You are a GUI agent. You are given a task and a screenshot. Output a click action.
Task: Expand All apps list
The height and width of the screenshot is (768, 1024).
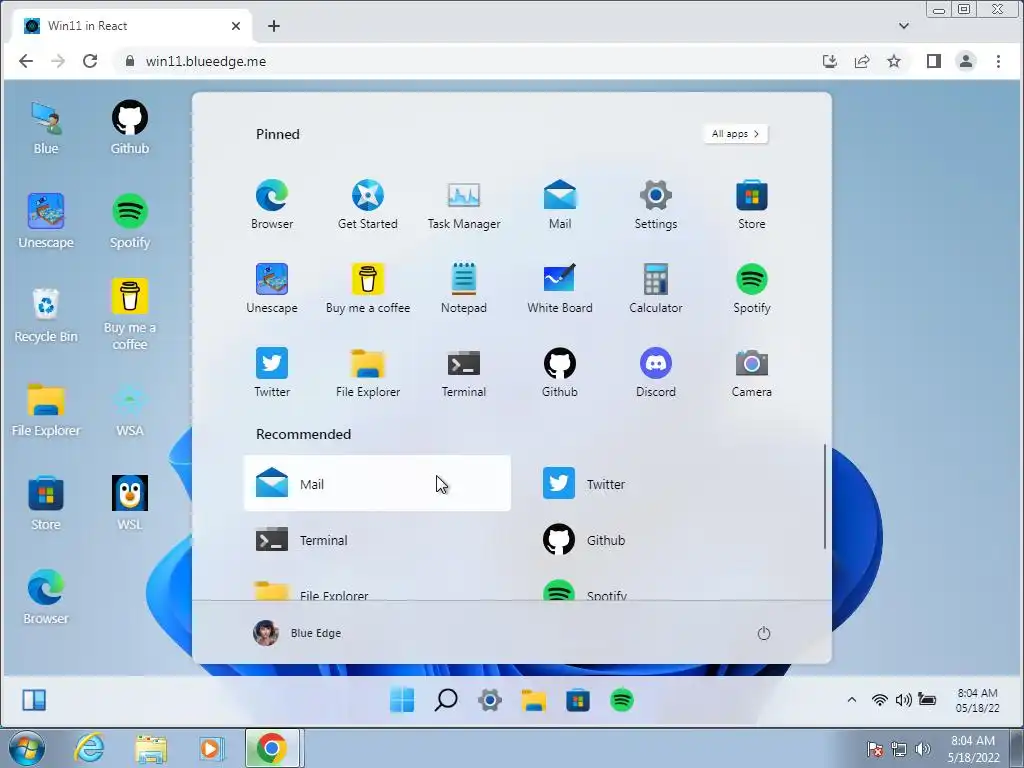click(735, 134)
